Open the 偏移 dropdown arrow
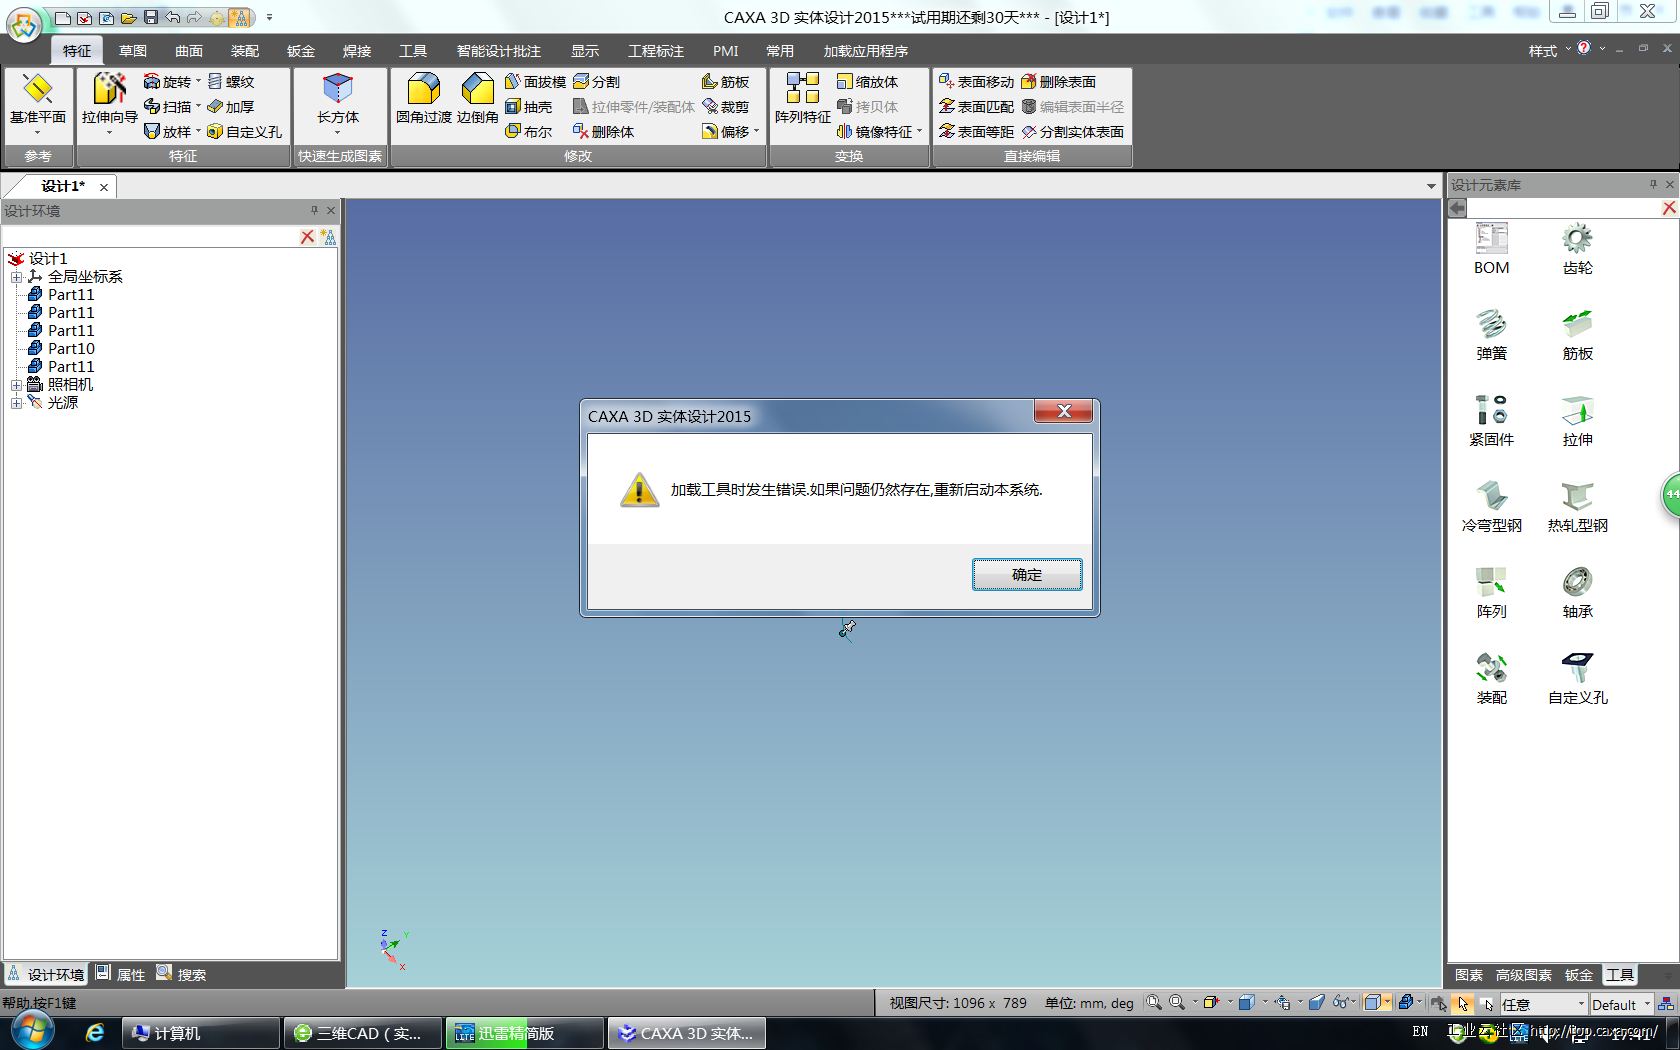 (757, 131)
